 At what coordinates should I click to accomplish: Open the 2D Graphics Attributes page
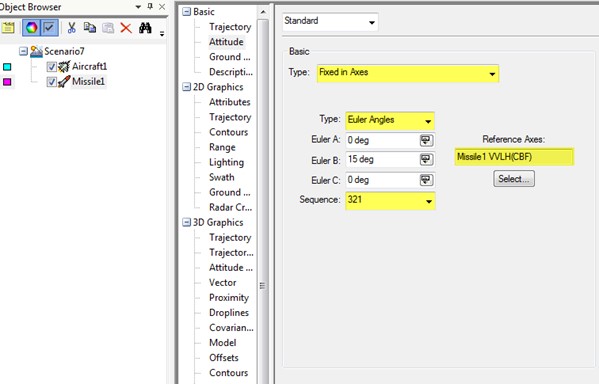[x=230, y=102]
